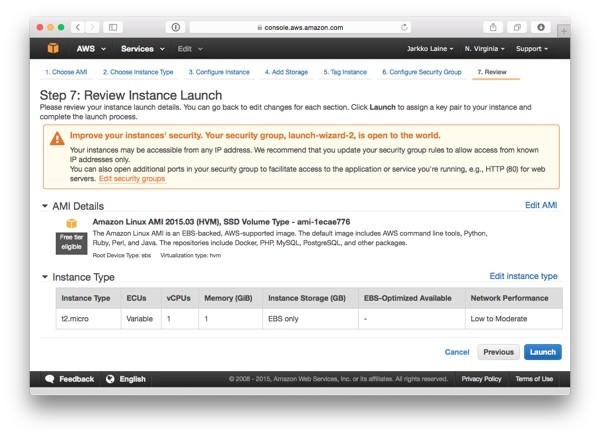Click the Low to Moderate cell

(x=514, y=319)
